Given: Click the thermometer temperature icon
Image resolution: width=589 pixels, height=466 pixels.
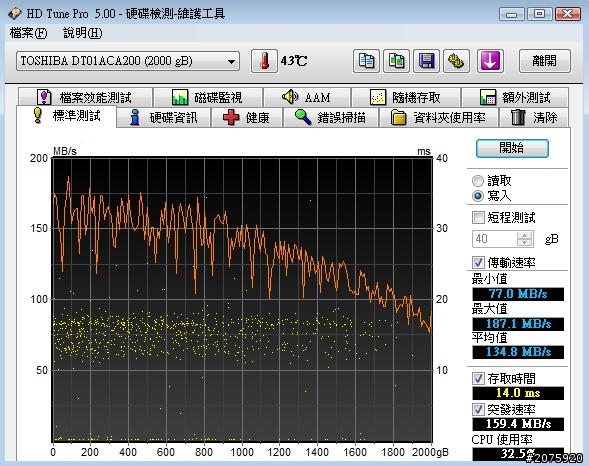Looking at the screenshot, I should (264, 61).
